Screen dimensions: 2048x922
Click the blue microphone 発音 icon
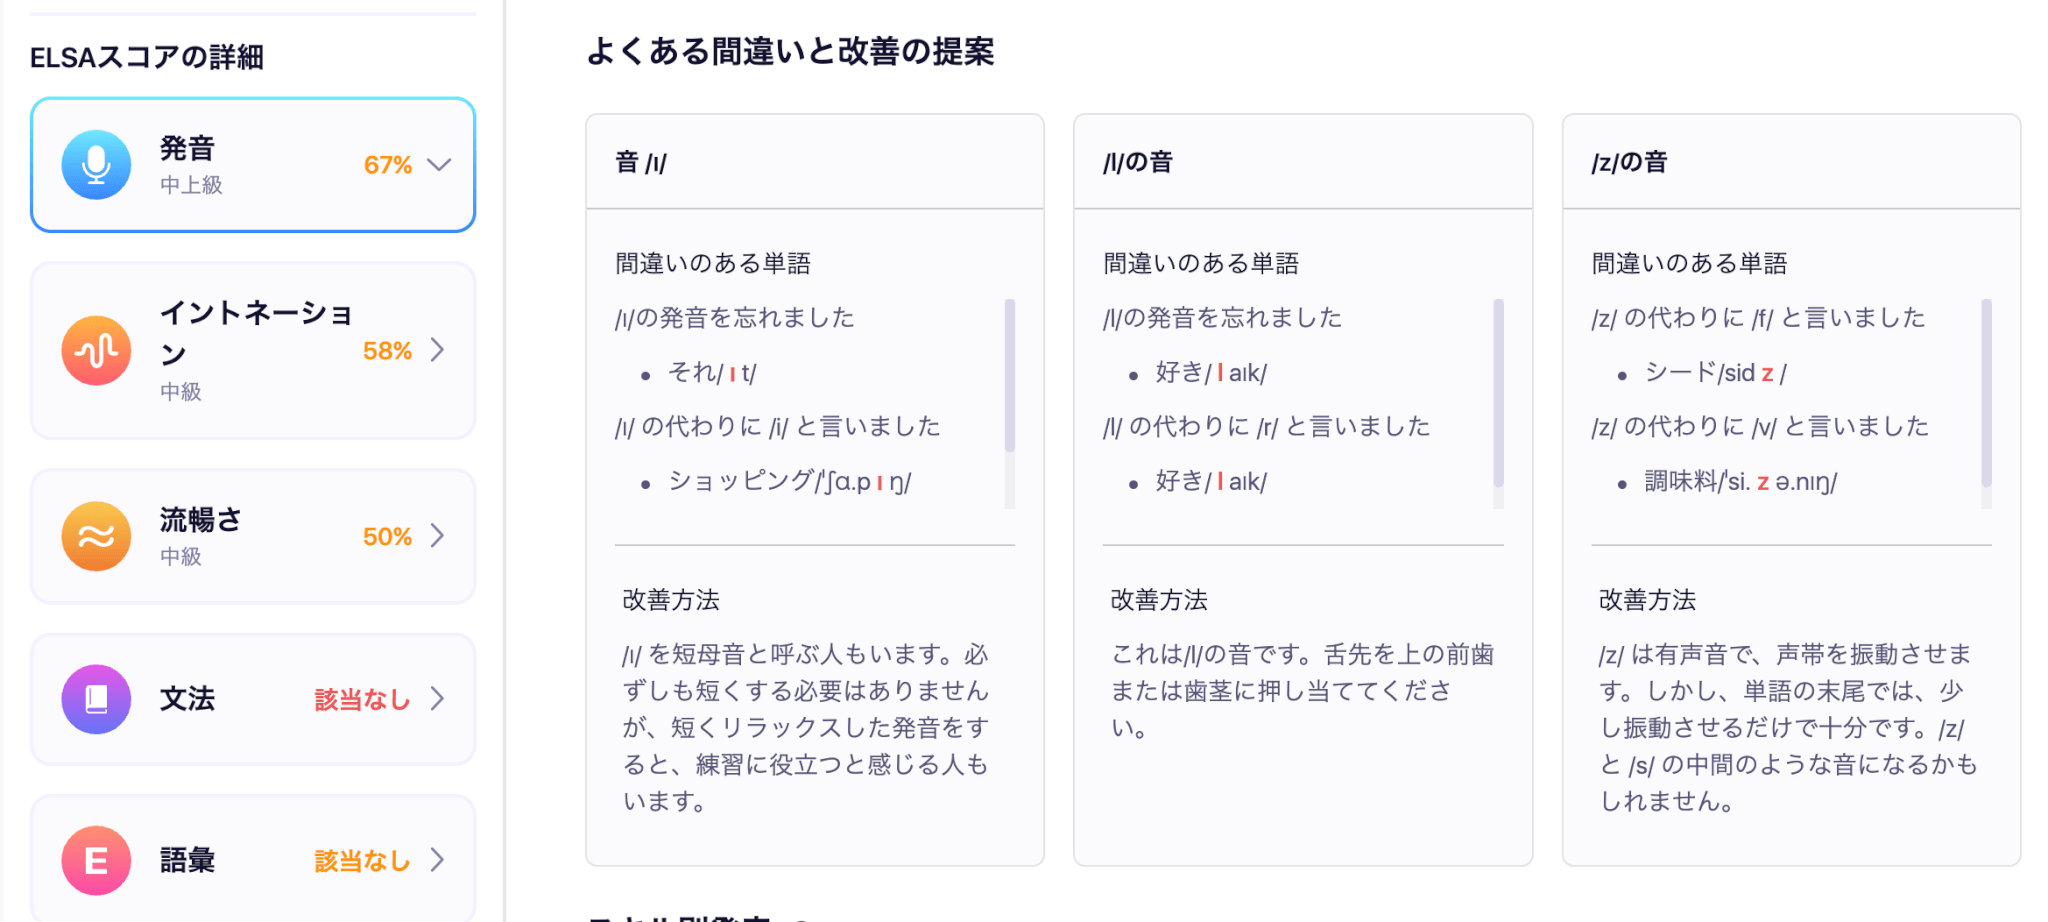96,165
